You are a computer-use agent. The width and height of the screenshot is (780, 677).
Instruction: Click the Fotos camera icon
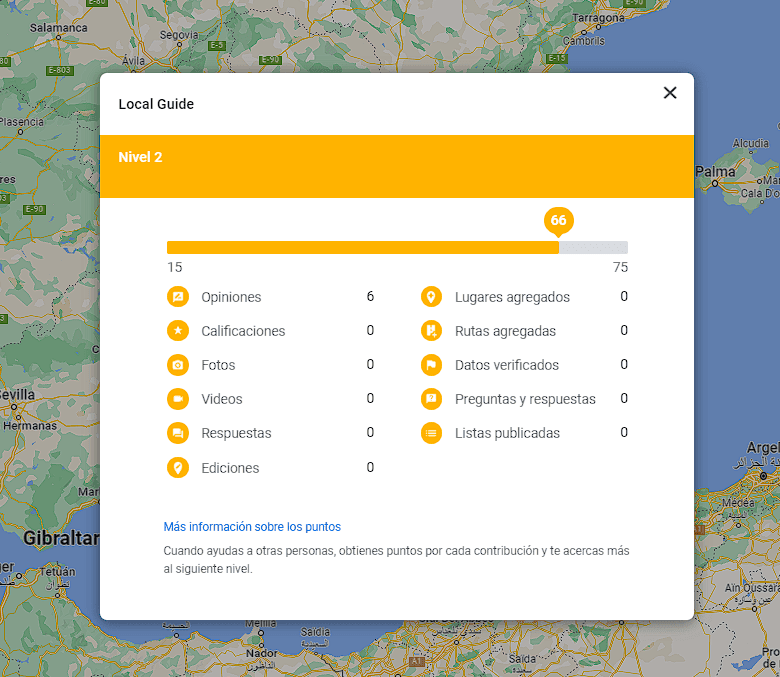coord(178,365)
